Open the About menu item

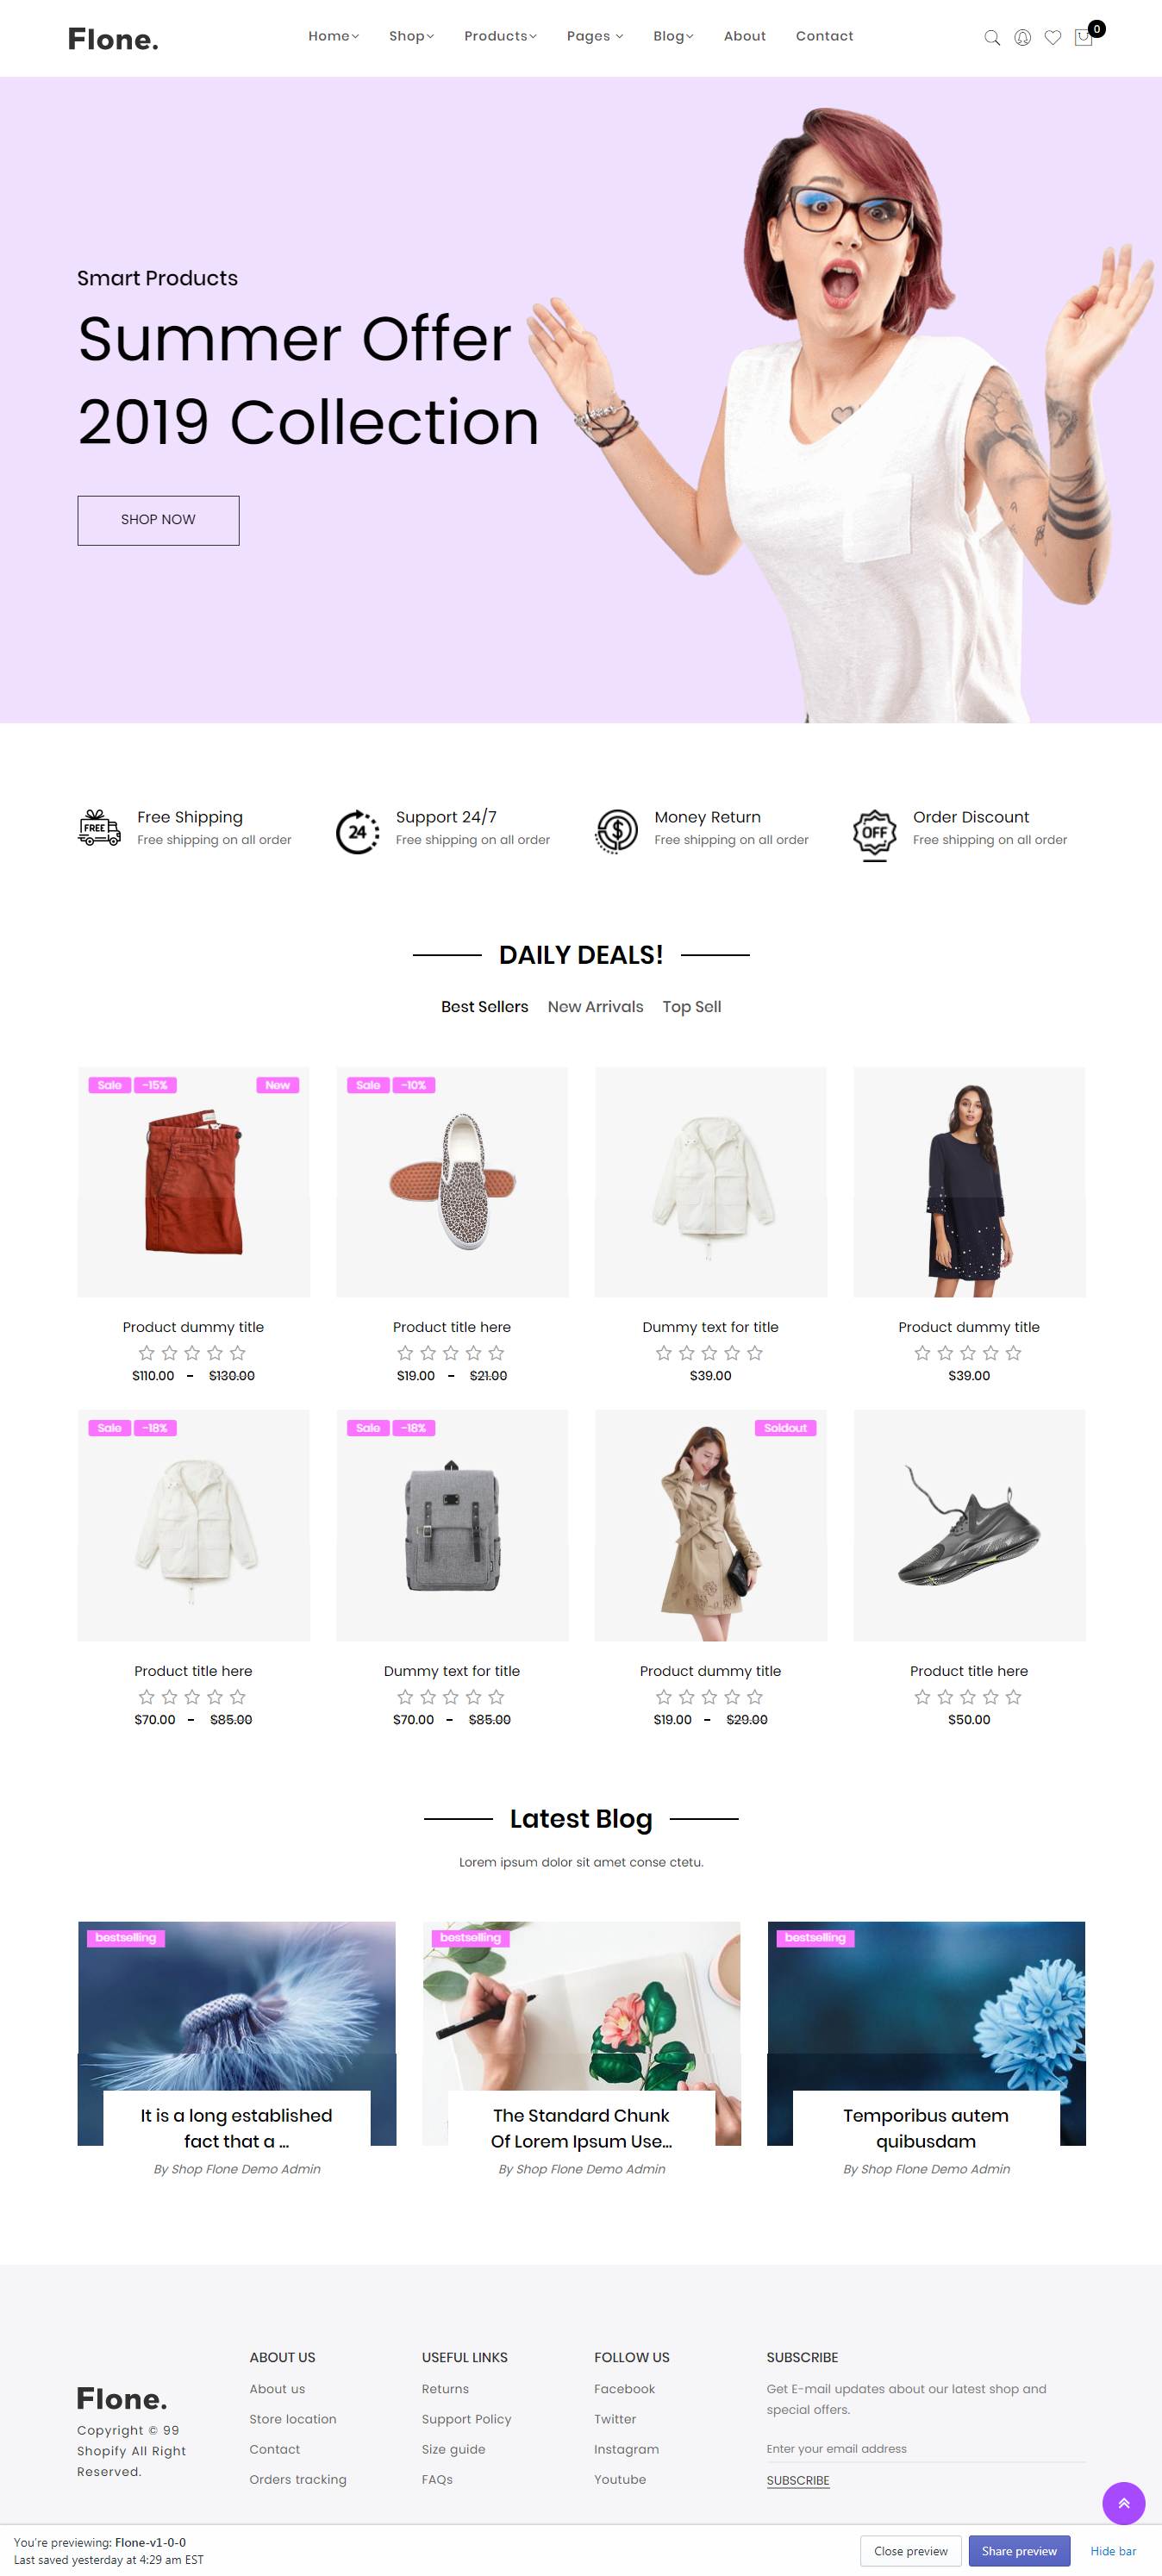pyautogui.click(x=744, y=36)
